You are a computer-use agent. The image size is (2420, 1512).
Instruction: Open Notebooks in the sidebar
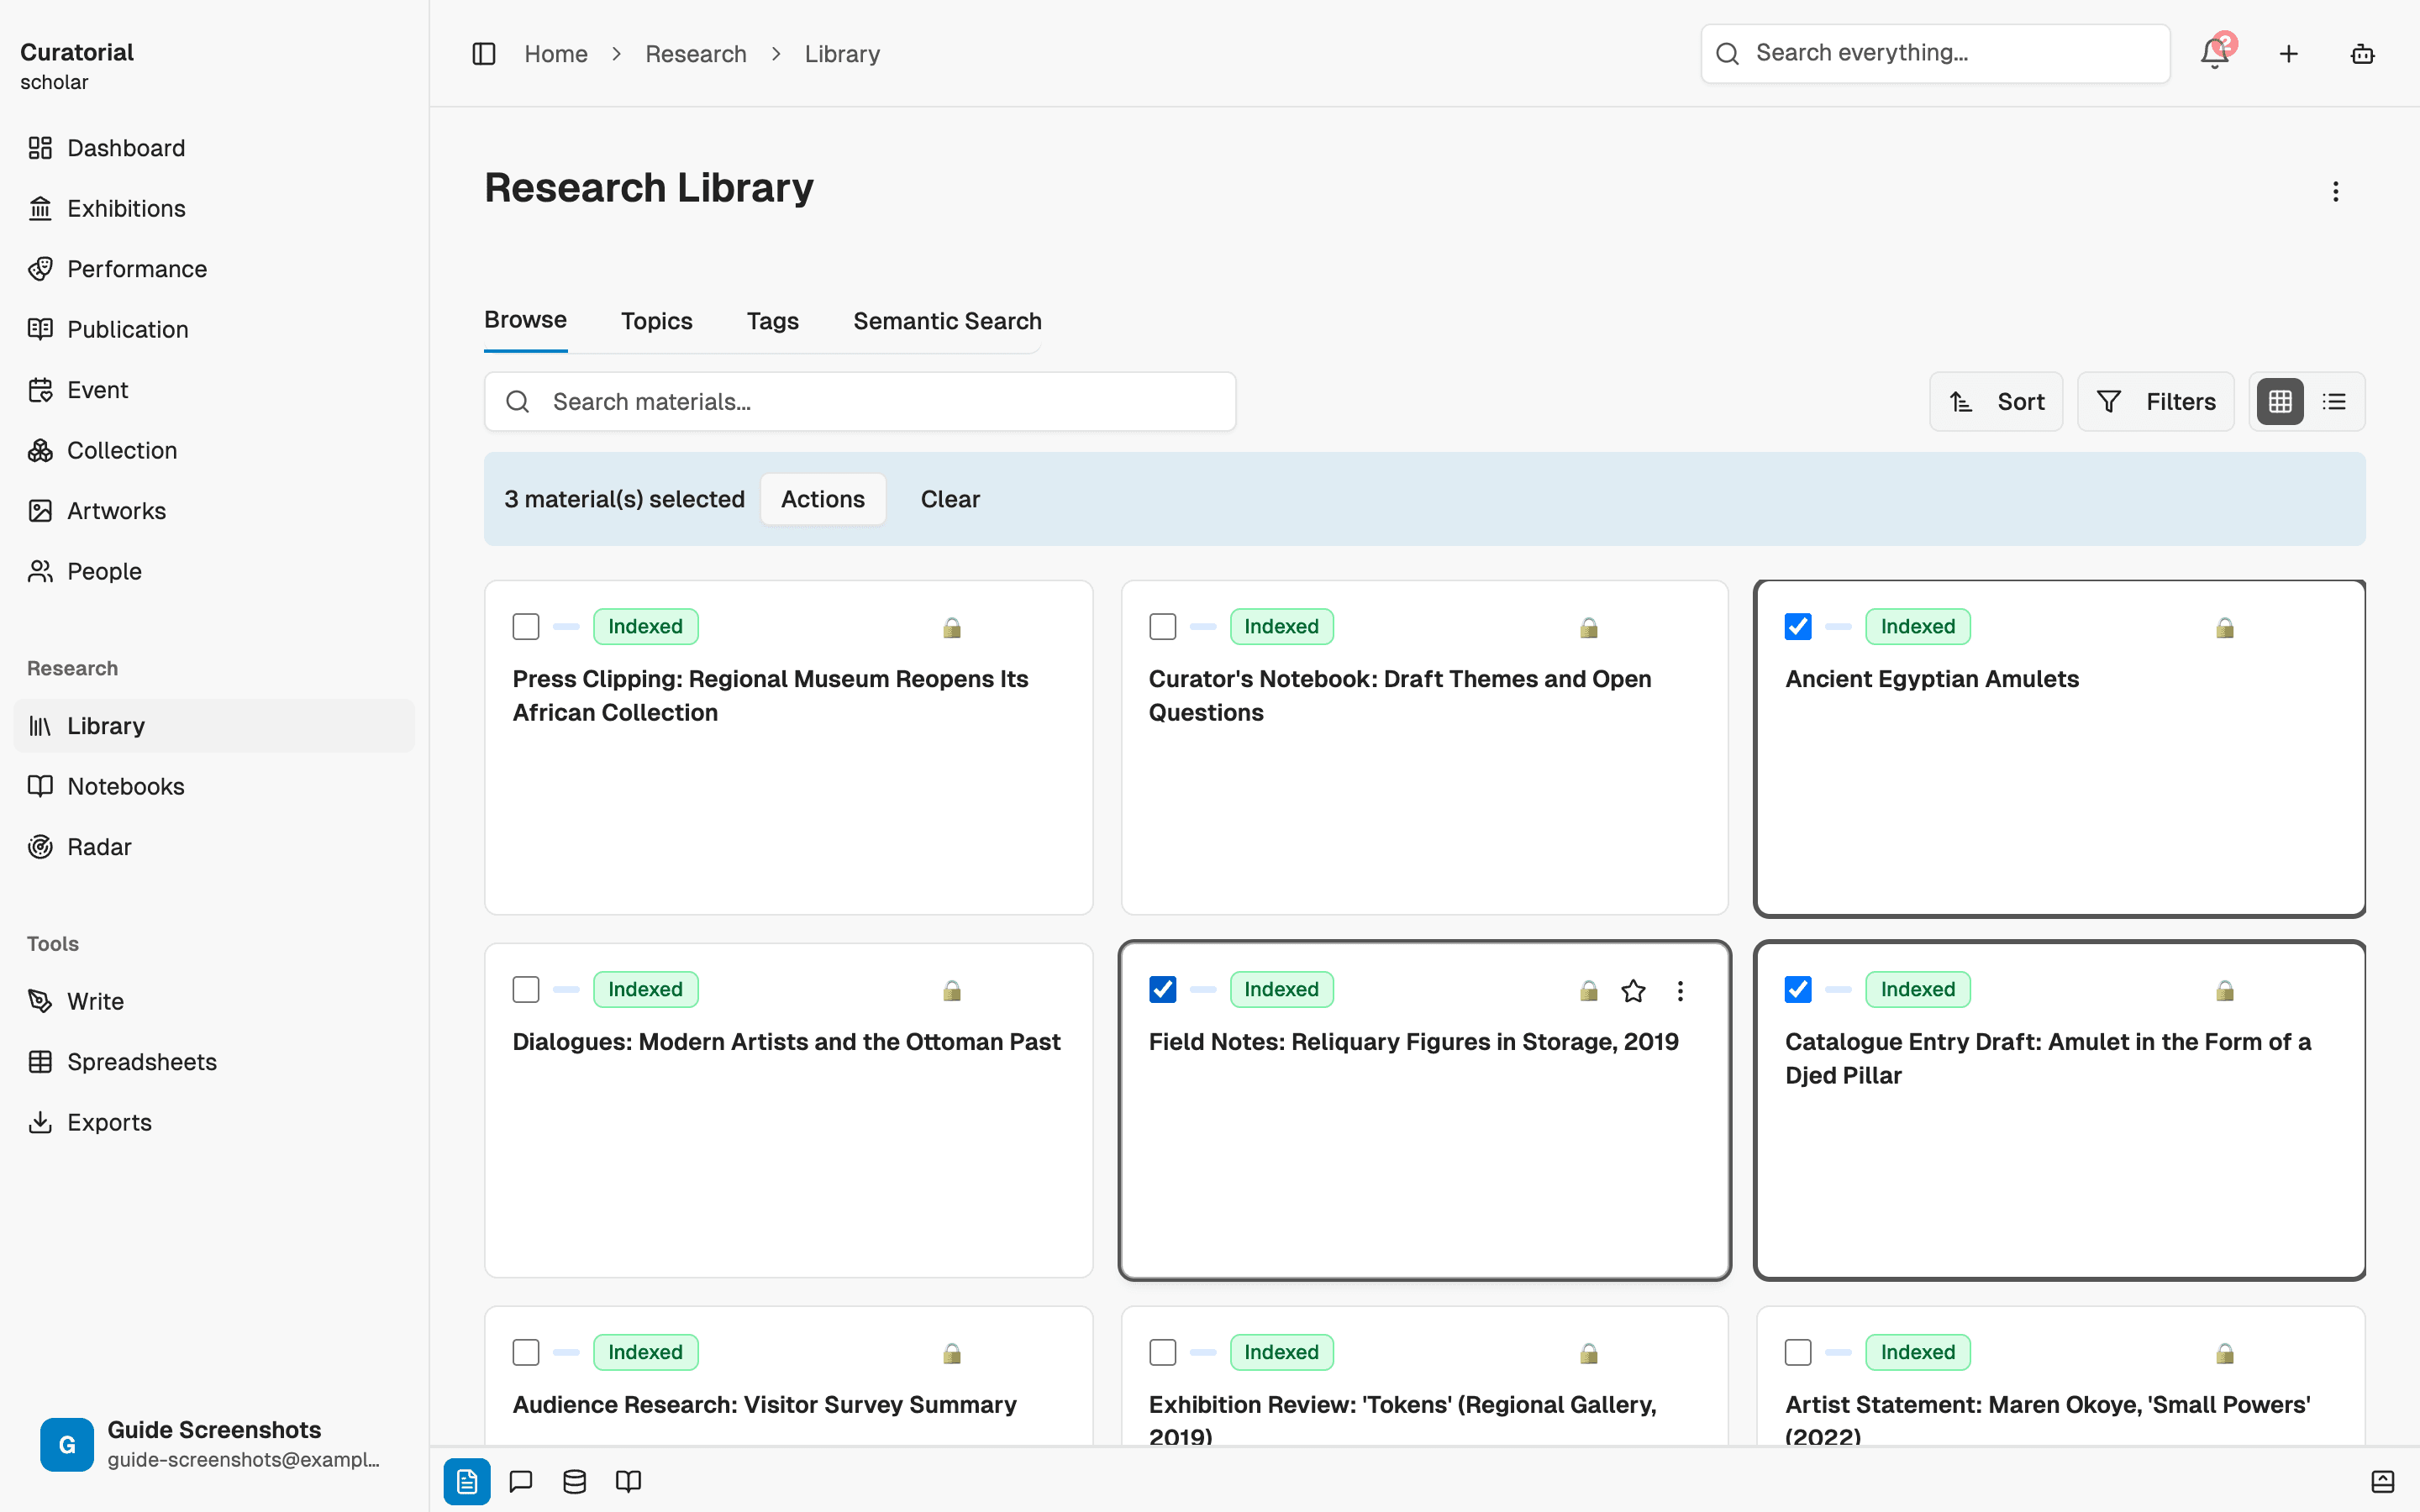[214, 786]
